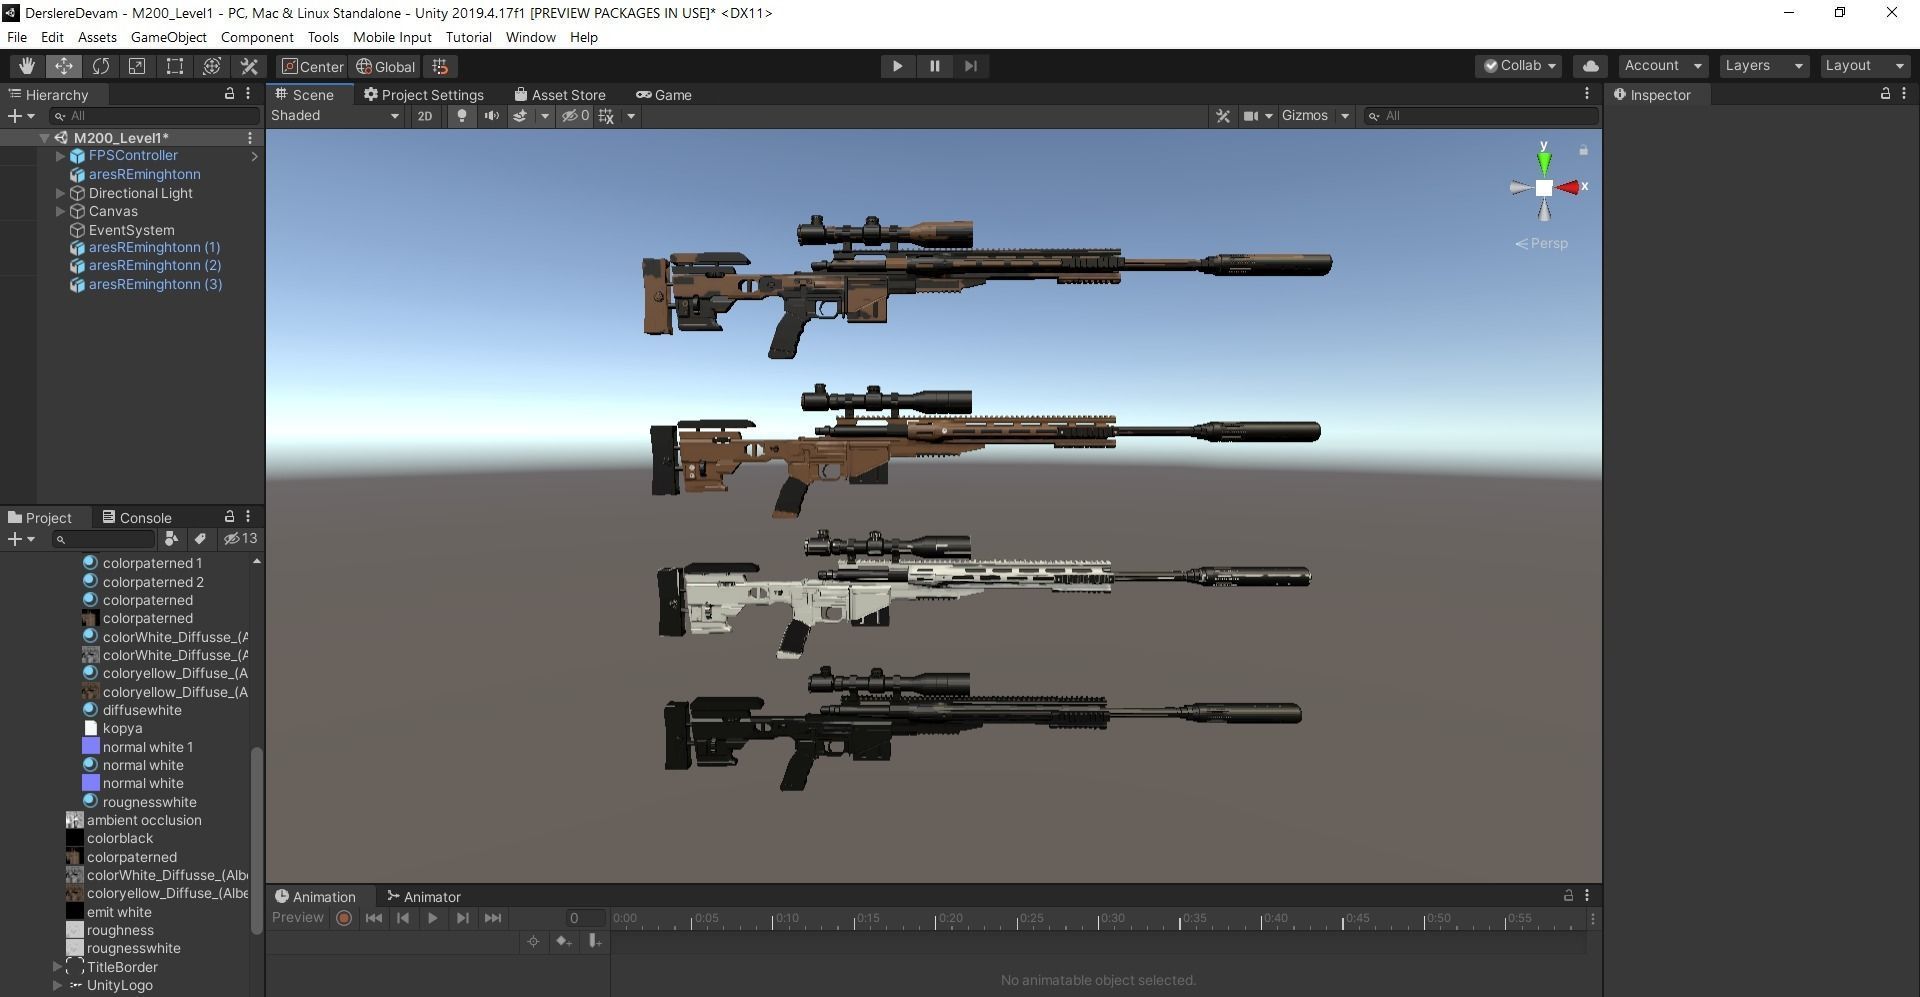The width and height of the screenshot is (1920, 997).
Task: Toggle 2D view mode in Scene
Action: (424, 116)
